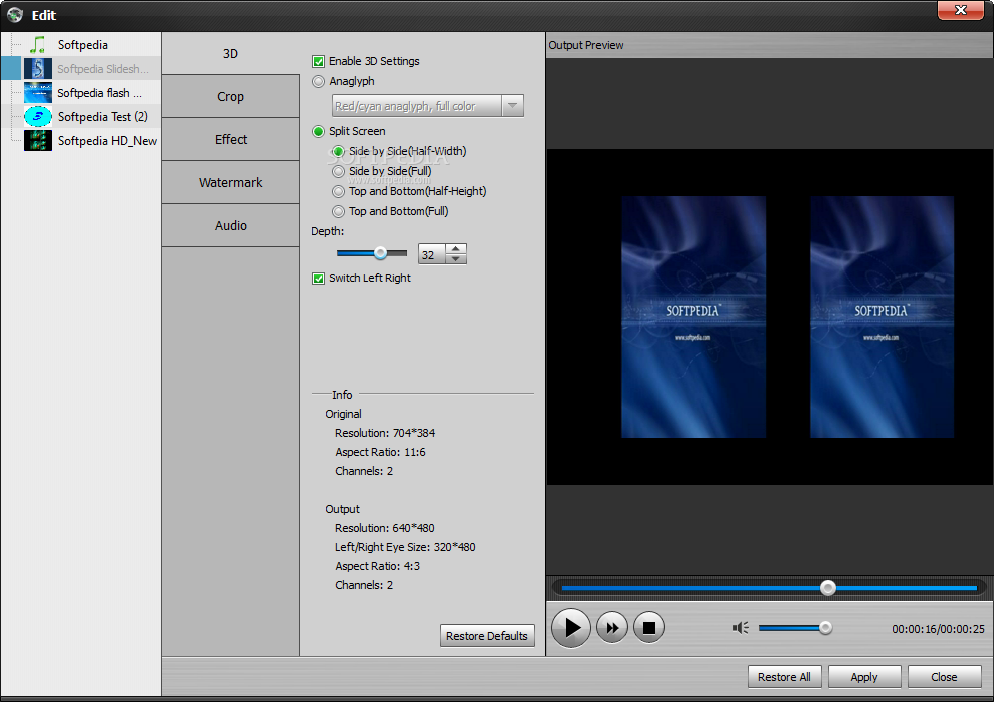The image size is (994, 702).
Task: Open the 3D tab
Action: [230, 53]
